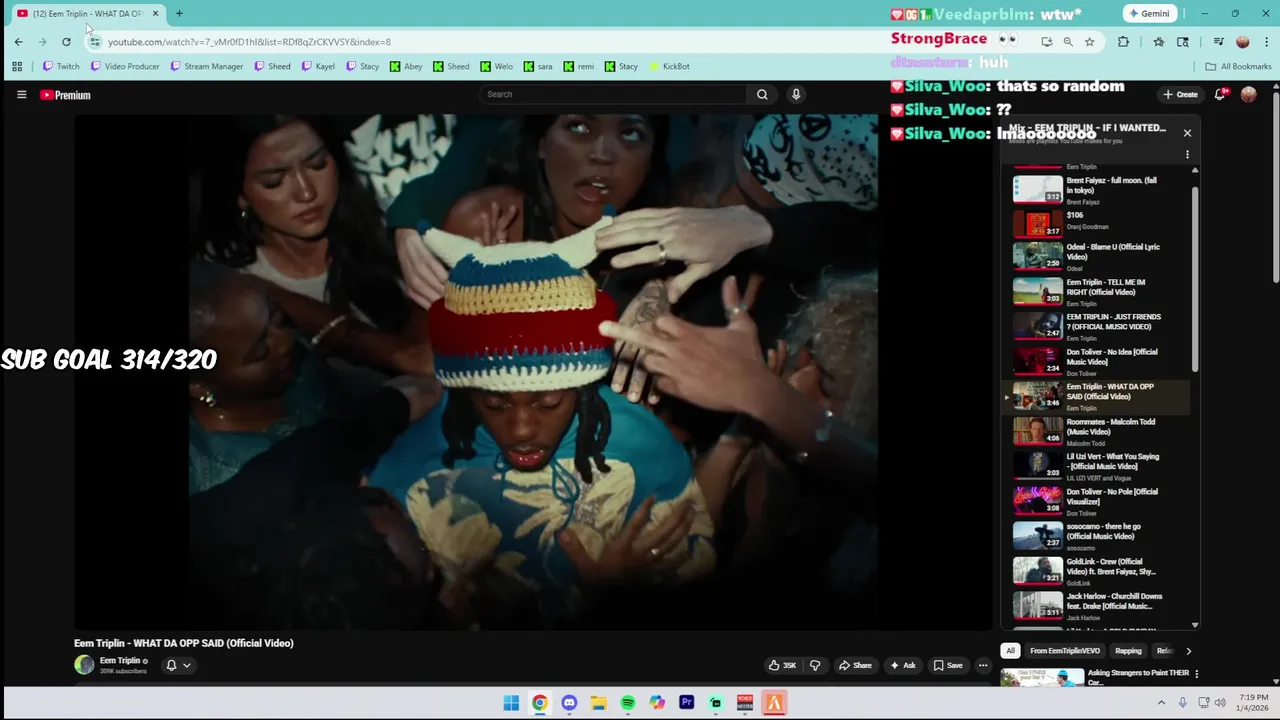Open the YouTube account avatar menu
The image size is (1280, 720).
click(1248, 94)
